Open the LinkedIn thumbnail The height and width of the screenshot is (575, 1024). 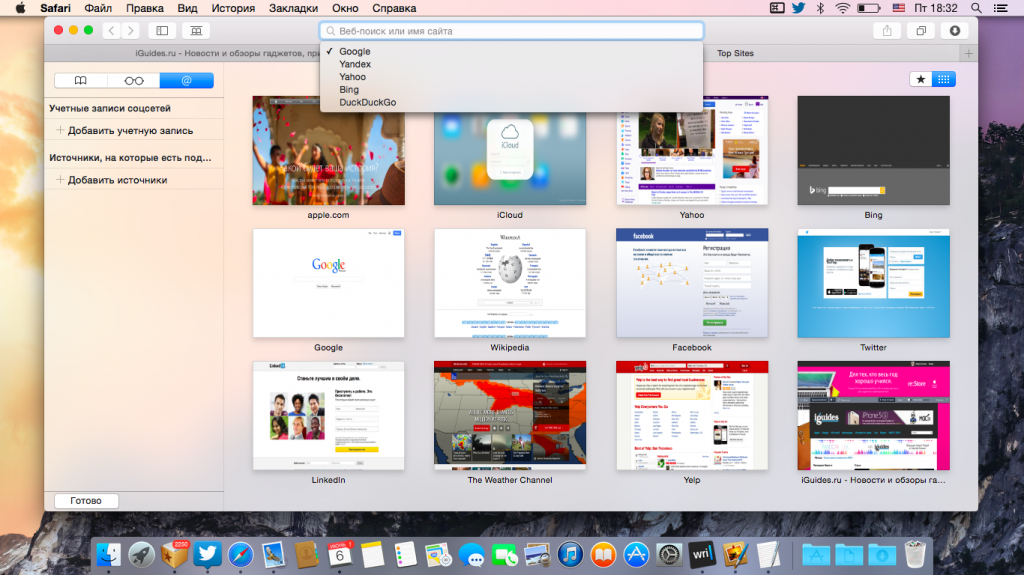point(328,416)
